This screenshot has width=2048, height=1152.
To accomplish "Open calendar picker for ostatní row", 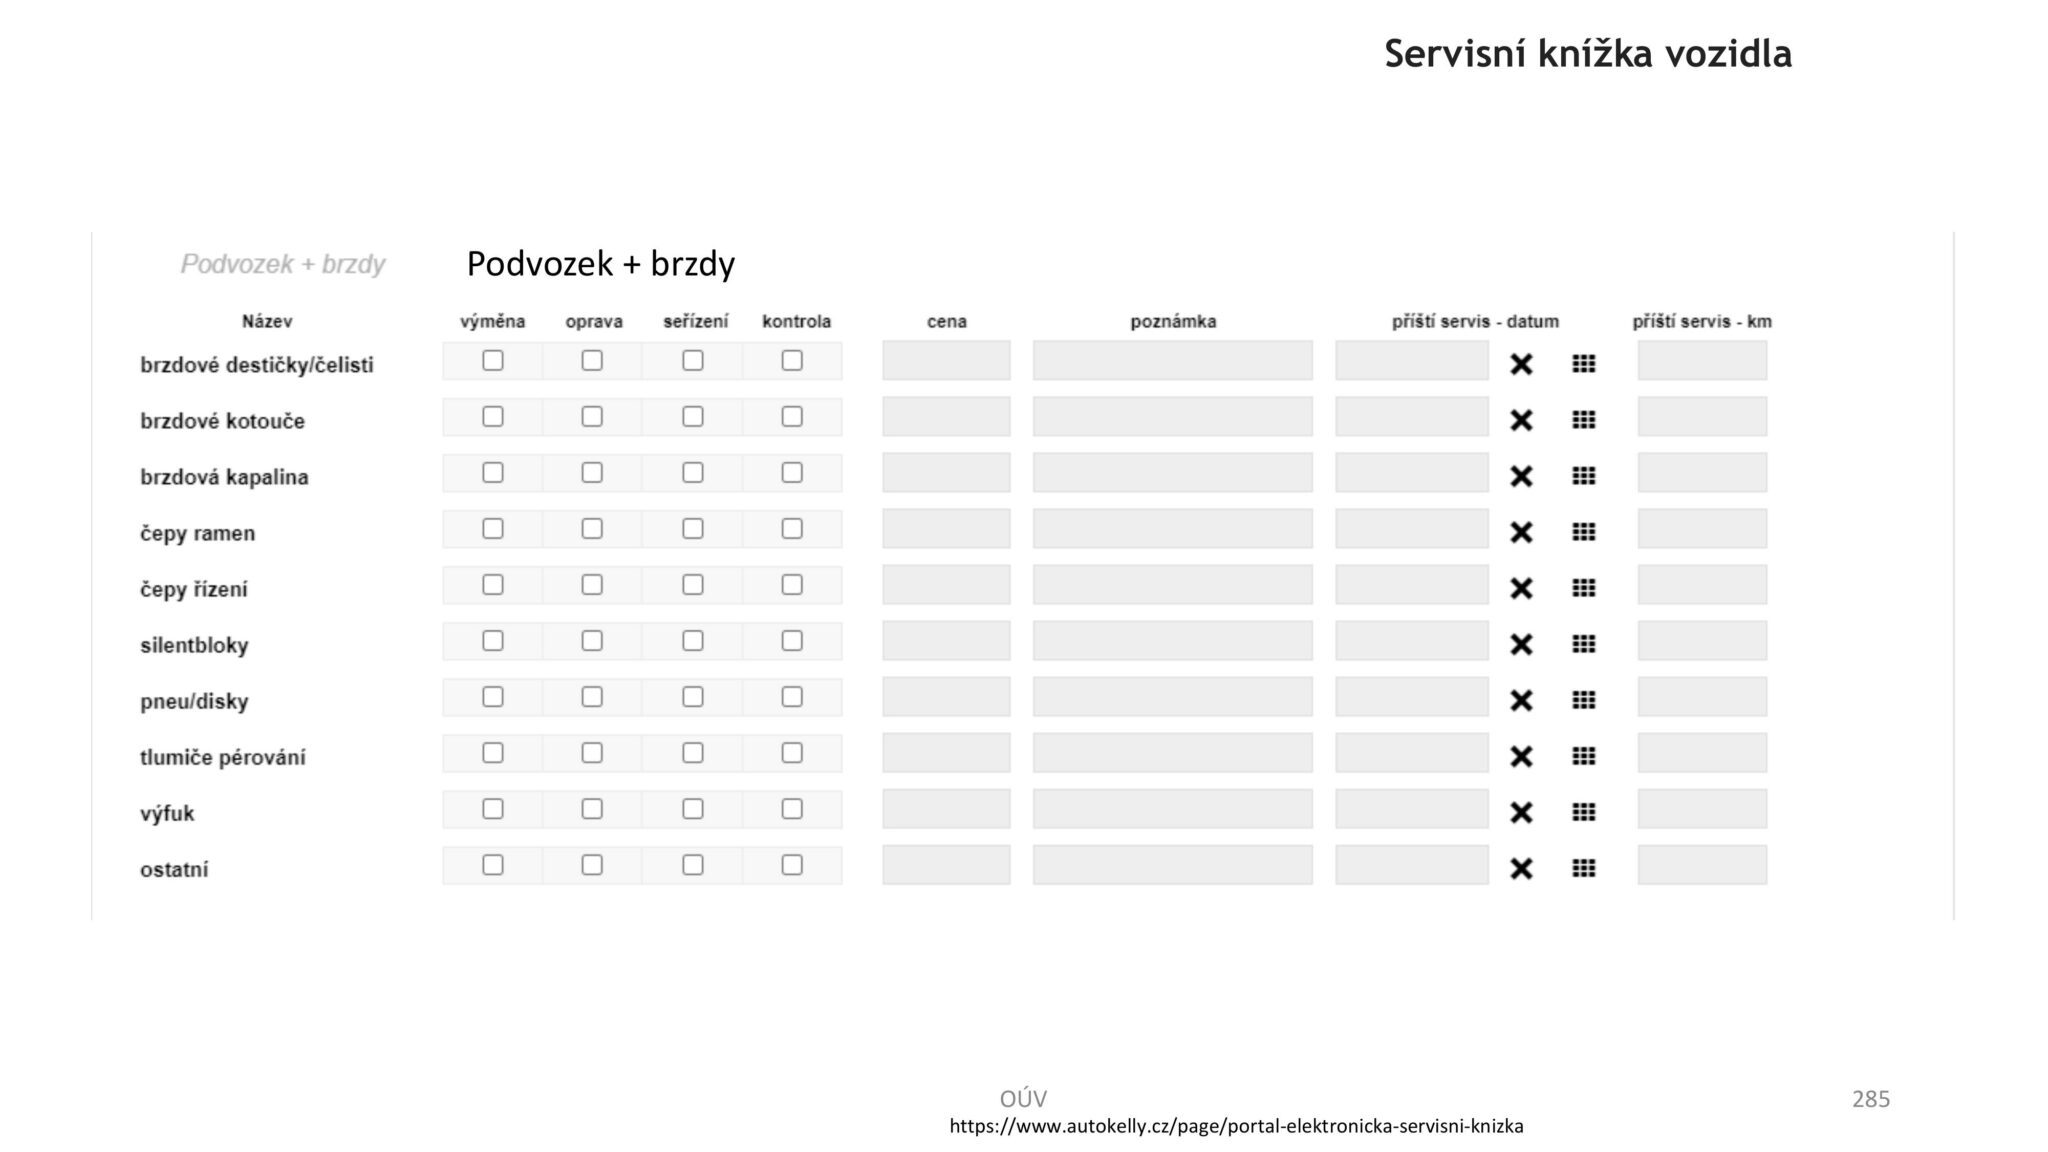I will (x=1583, y=868).
